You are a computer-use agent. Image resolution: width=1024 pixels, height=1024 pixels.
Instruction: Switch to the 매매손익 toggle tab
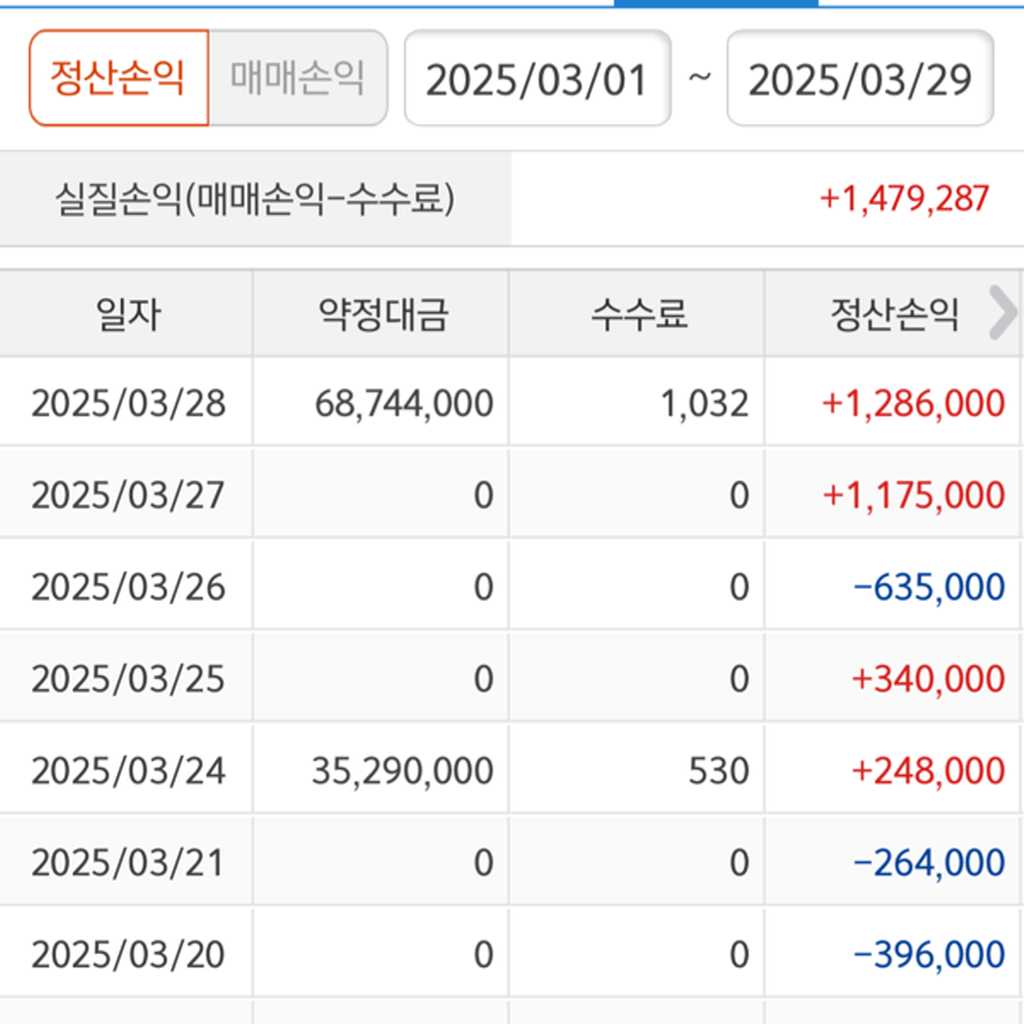(x=297, y=78)
